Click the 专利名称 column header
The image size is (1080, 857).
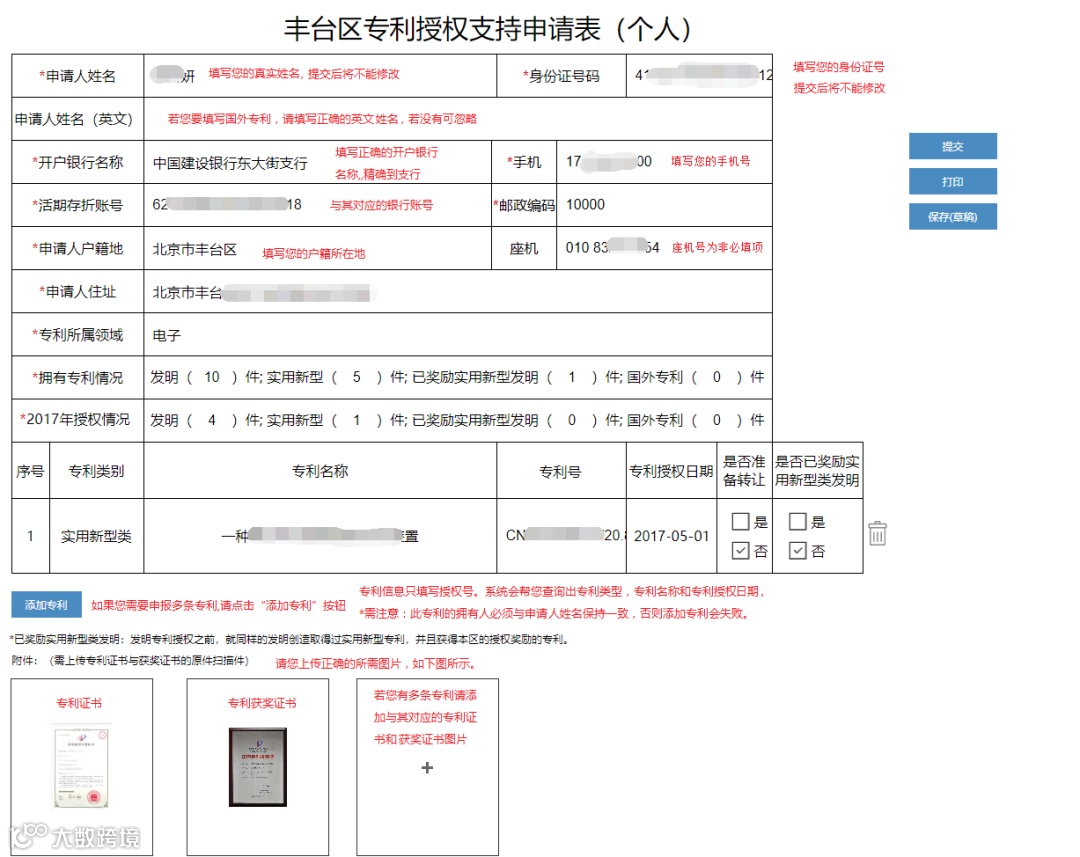click(x=320, y=471)
